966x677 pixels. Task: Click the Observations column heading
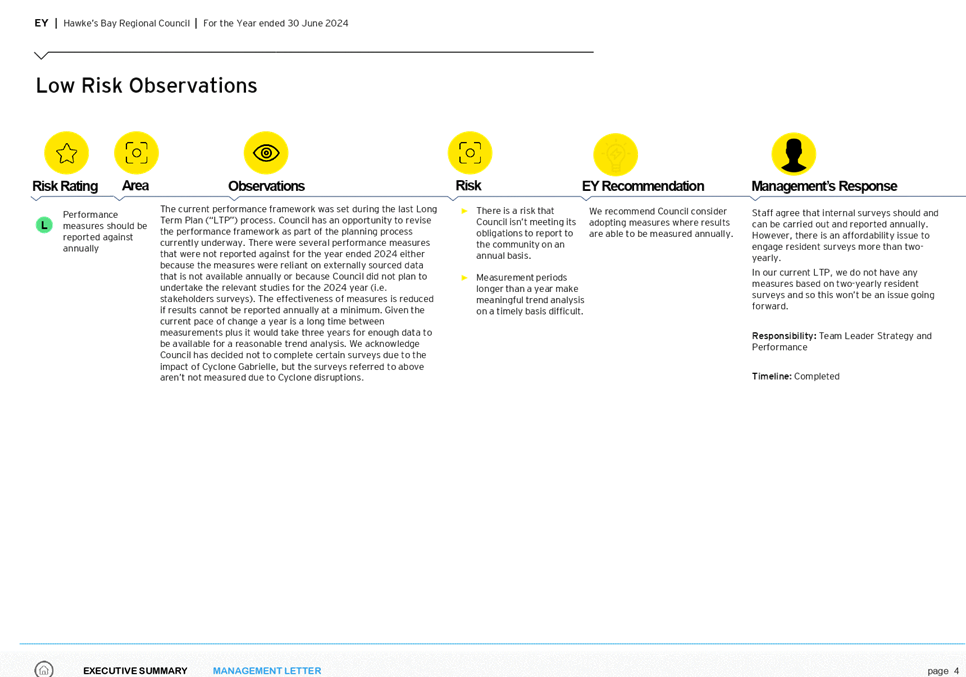tap(266, 186)
